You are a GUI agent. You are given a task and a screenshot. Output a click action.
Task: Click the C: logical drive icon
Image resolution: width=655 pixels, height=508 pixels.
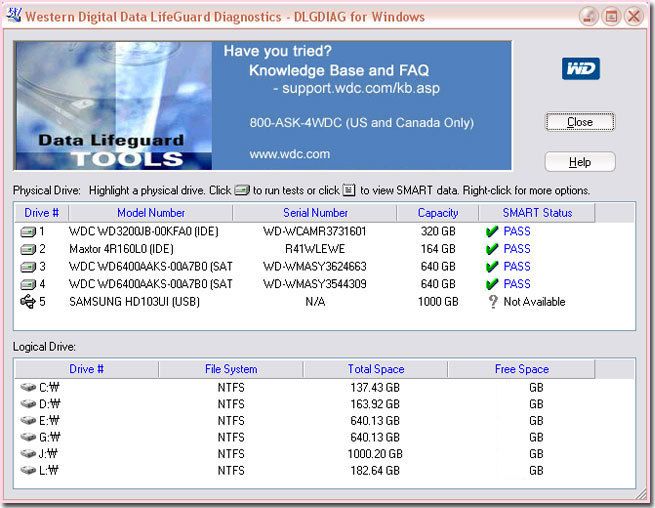[x=28, y=387]
